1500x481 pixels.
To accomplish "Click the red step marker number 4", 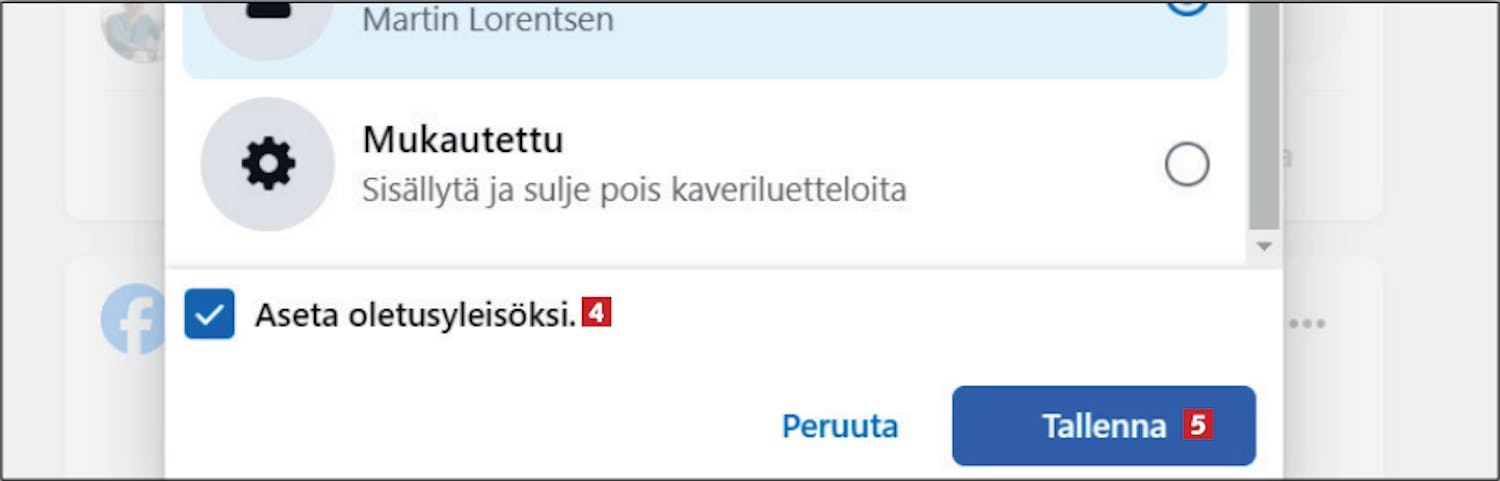I will point(596,313).
